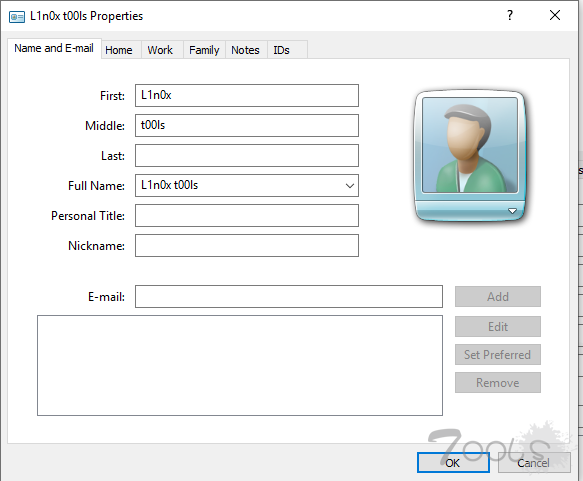Open the IDs tab

click(x=281, y=50)
